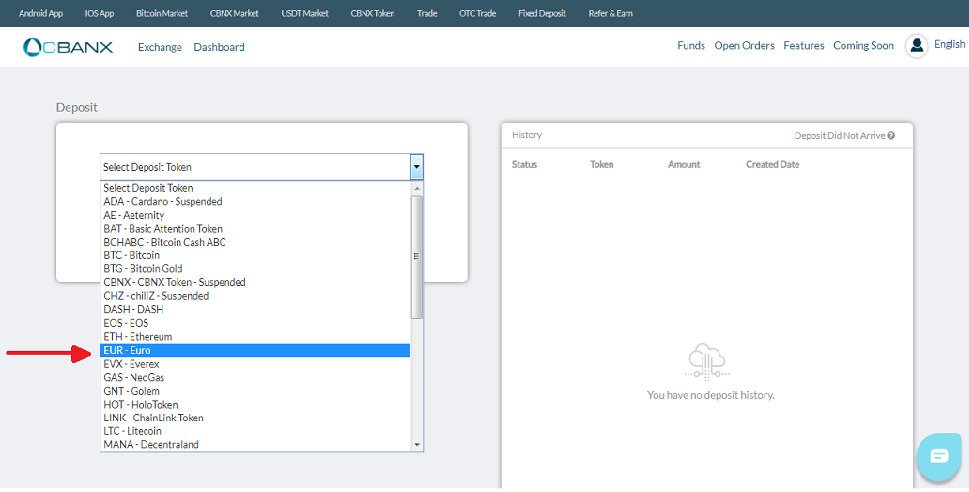Open CBNX Token page
The height and width of the screenshot is (492, 969).
coord(372,13)
